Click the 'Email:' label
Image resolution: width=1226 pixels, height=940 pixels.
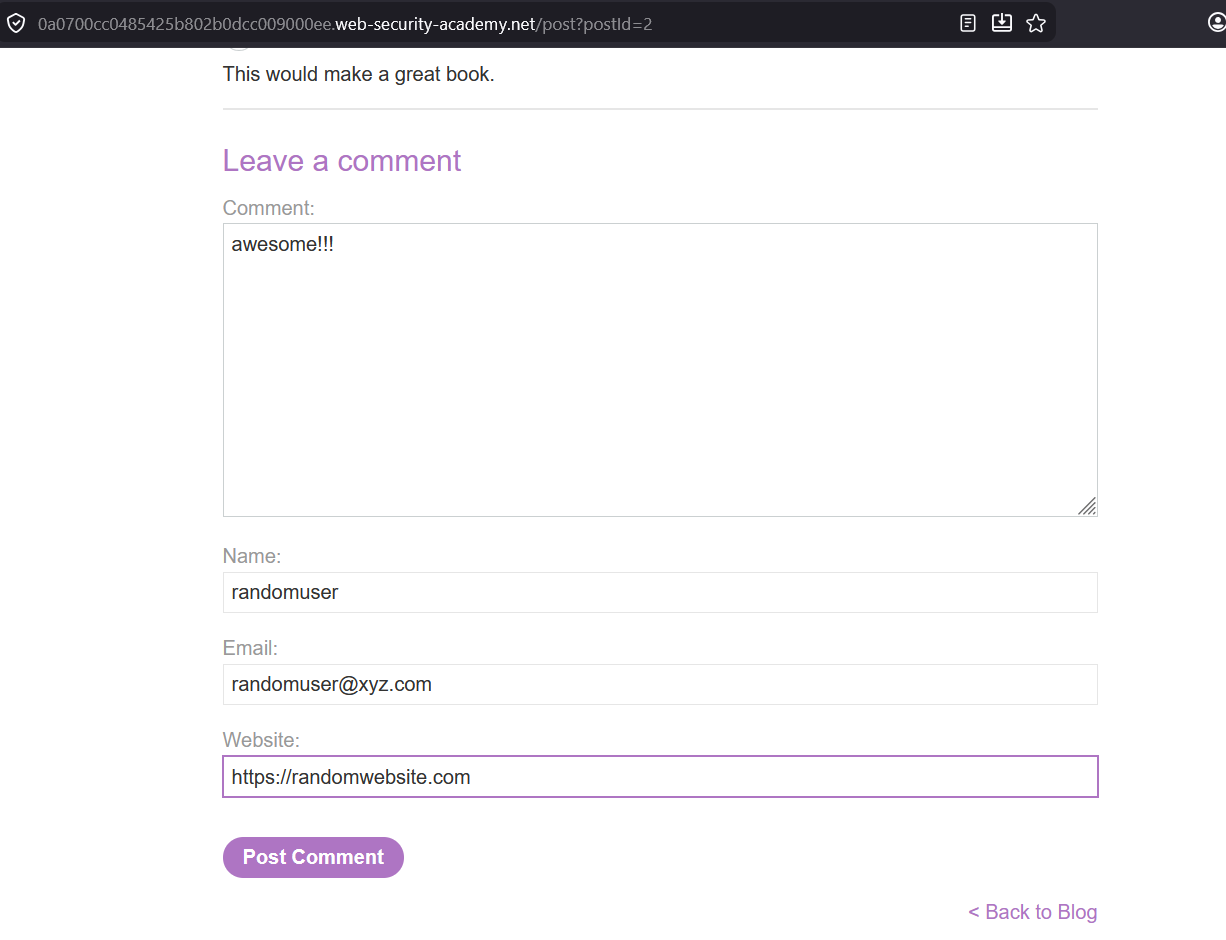(250, 648)
